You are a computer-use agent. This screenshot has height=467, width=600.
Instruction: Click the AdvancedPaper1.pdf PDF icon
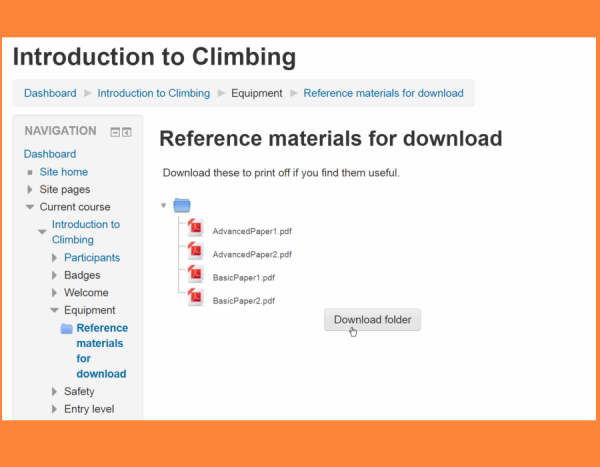coord(196,229)
